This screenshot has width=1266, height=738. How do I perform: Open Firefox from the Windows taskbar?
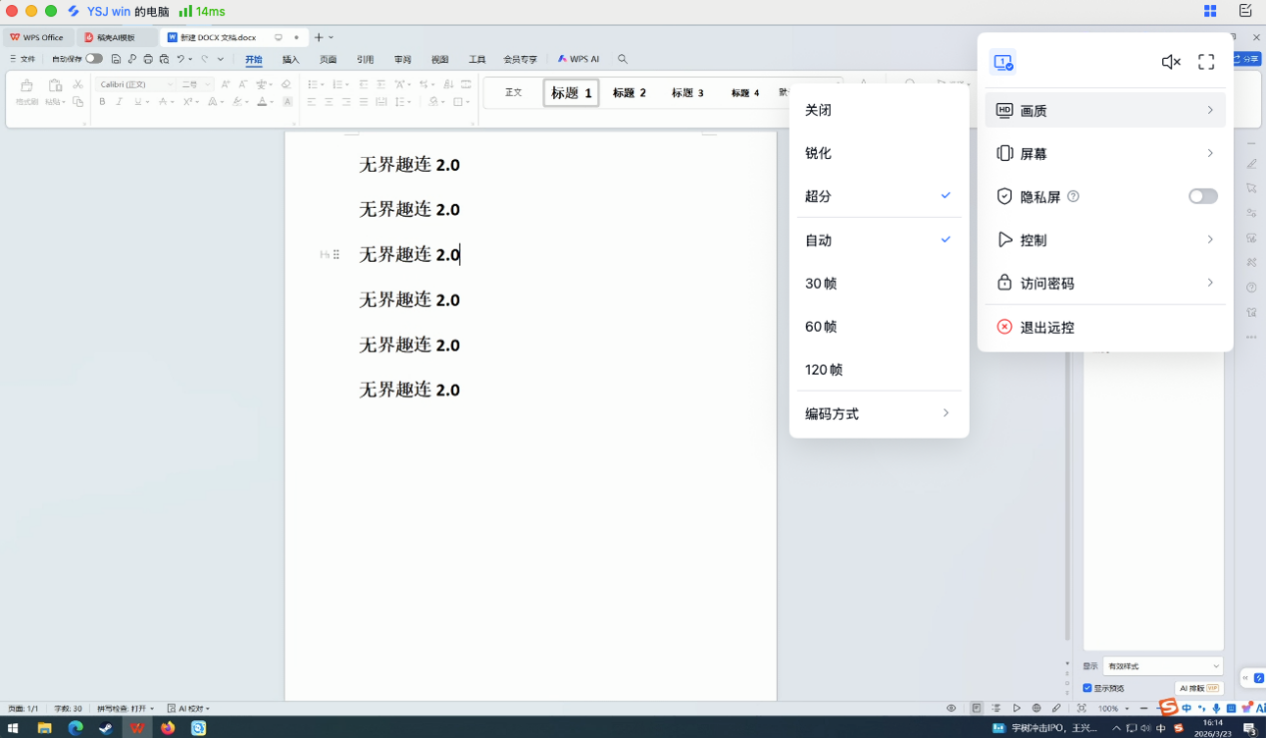[167, 728]
